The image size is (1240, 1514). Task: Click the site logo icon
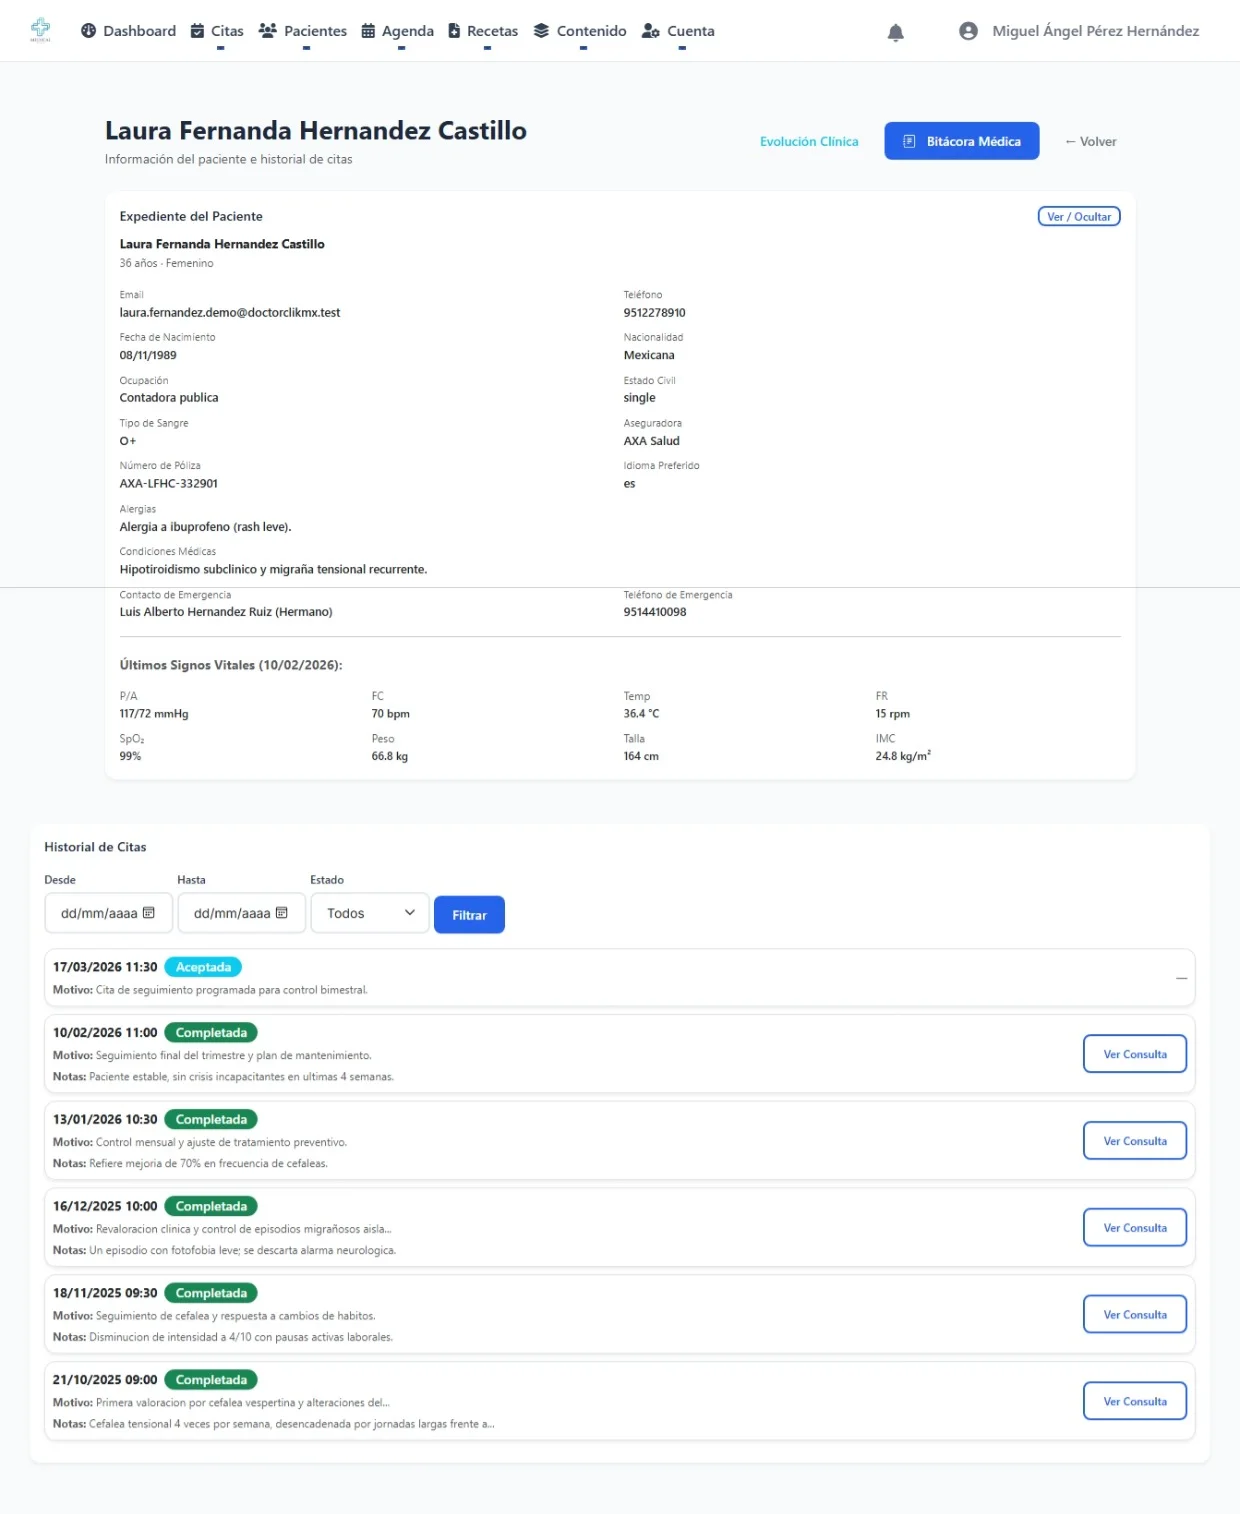pos(40,30)
